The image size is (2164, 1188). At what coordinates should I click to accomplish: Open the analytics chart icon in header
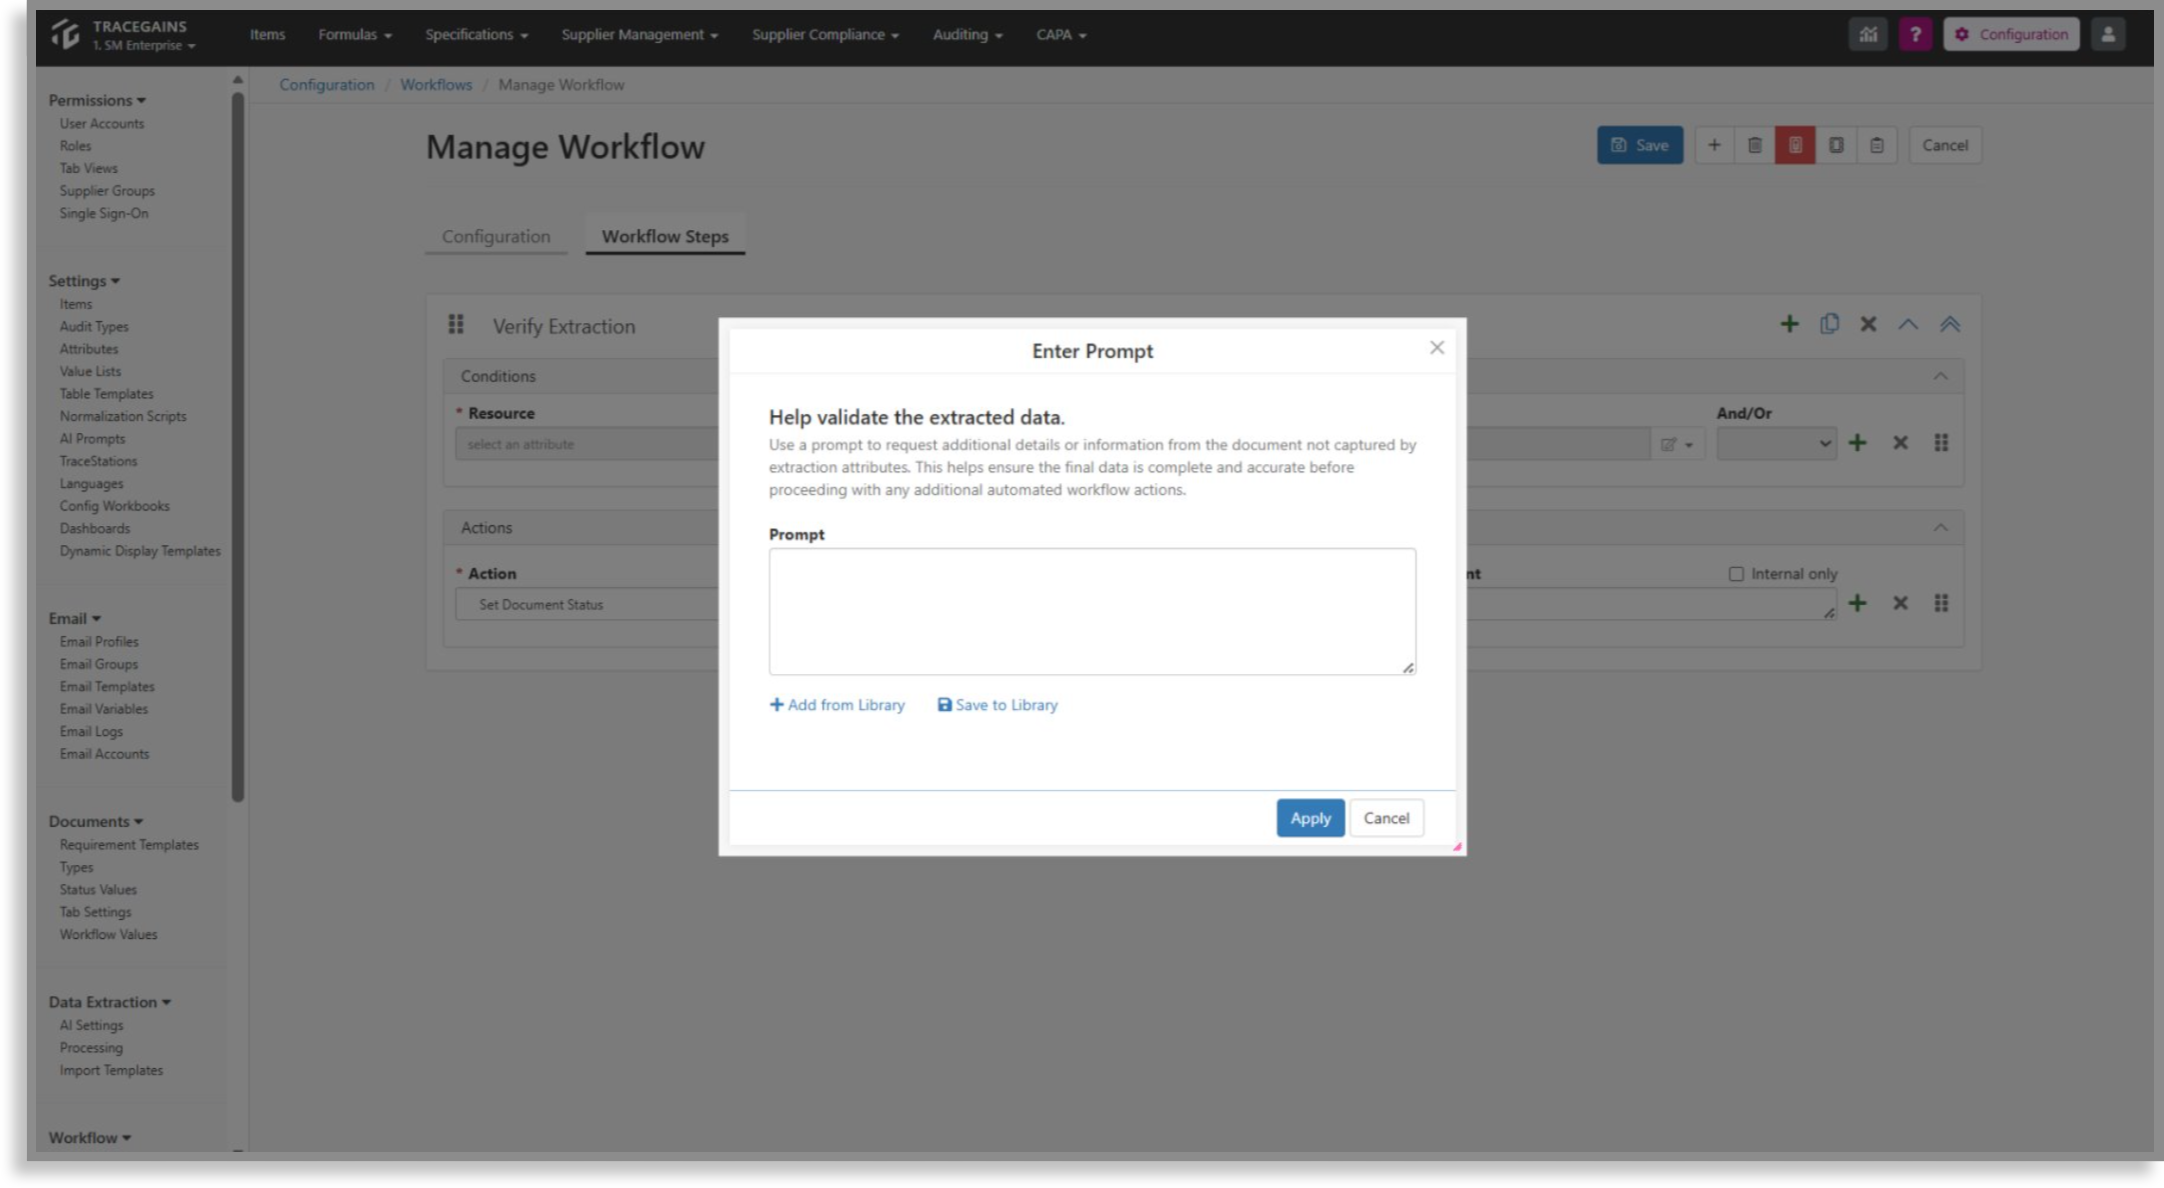pyautogui.click(x=1867, y=34)
